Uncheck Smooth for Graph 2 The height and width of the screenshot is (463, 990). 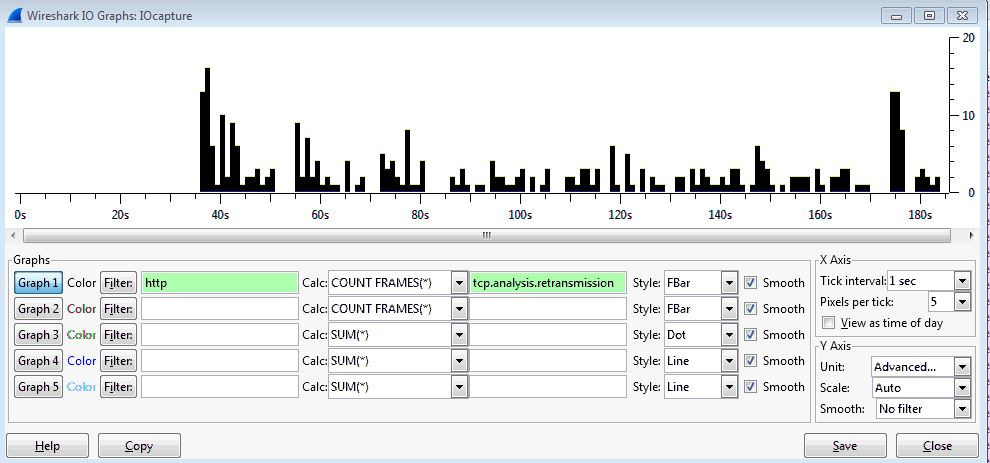(x=750, y=309)
